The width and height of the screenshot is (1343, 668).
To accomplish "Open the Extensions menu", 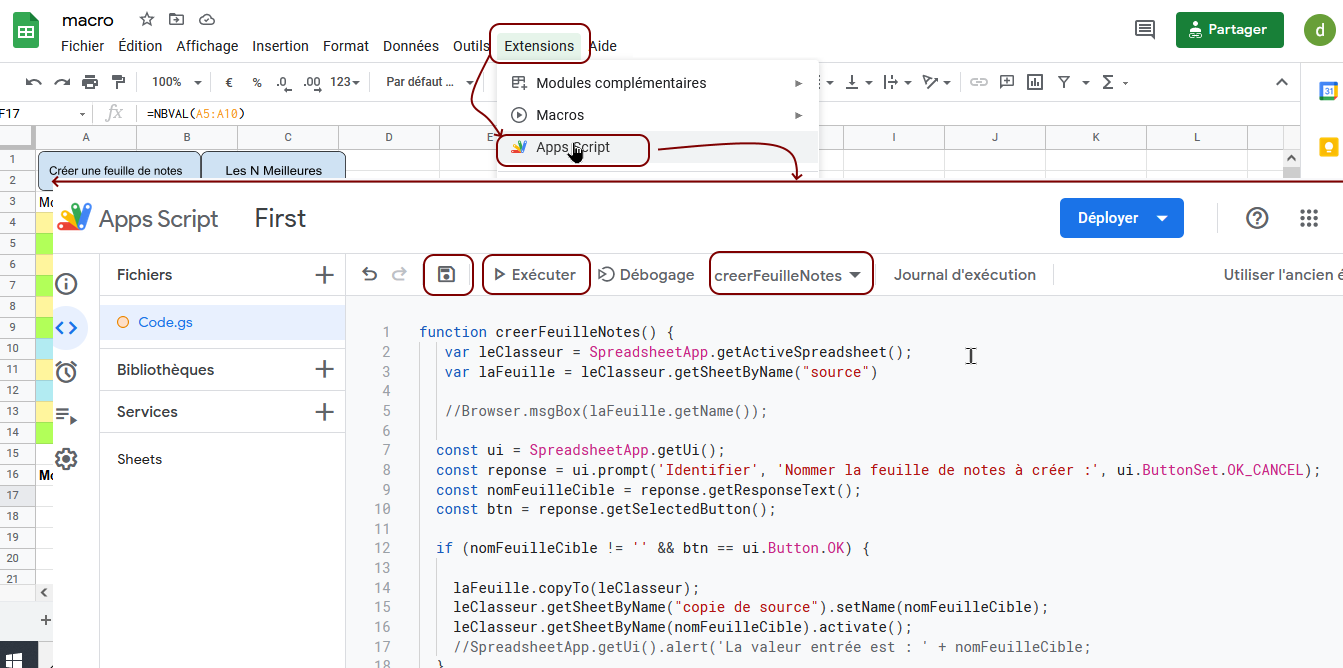I will click(539, 46).
